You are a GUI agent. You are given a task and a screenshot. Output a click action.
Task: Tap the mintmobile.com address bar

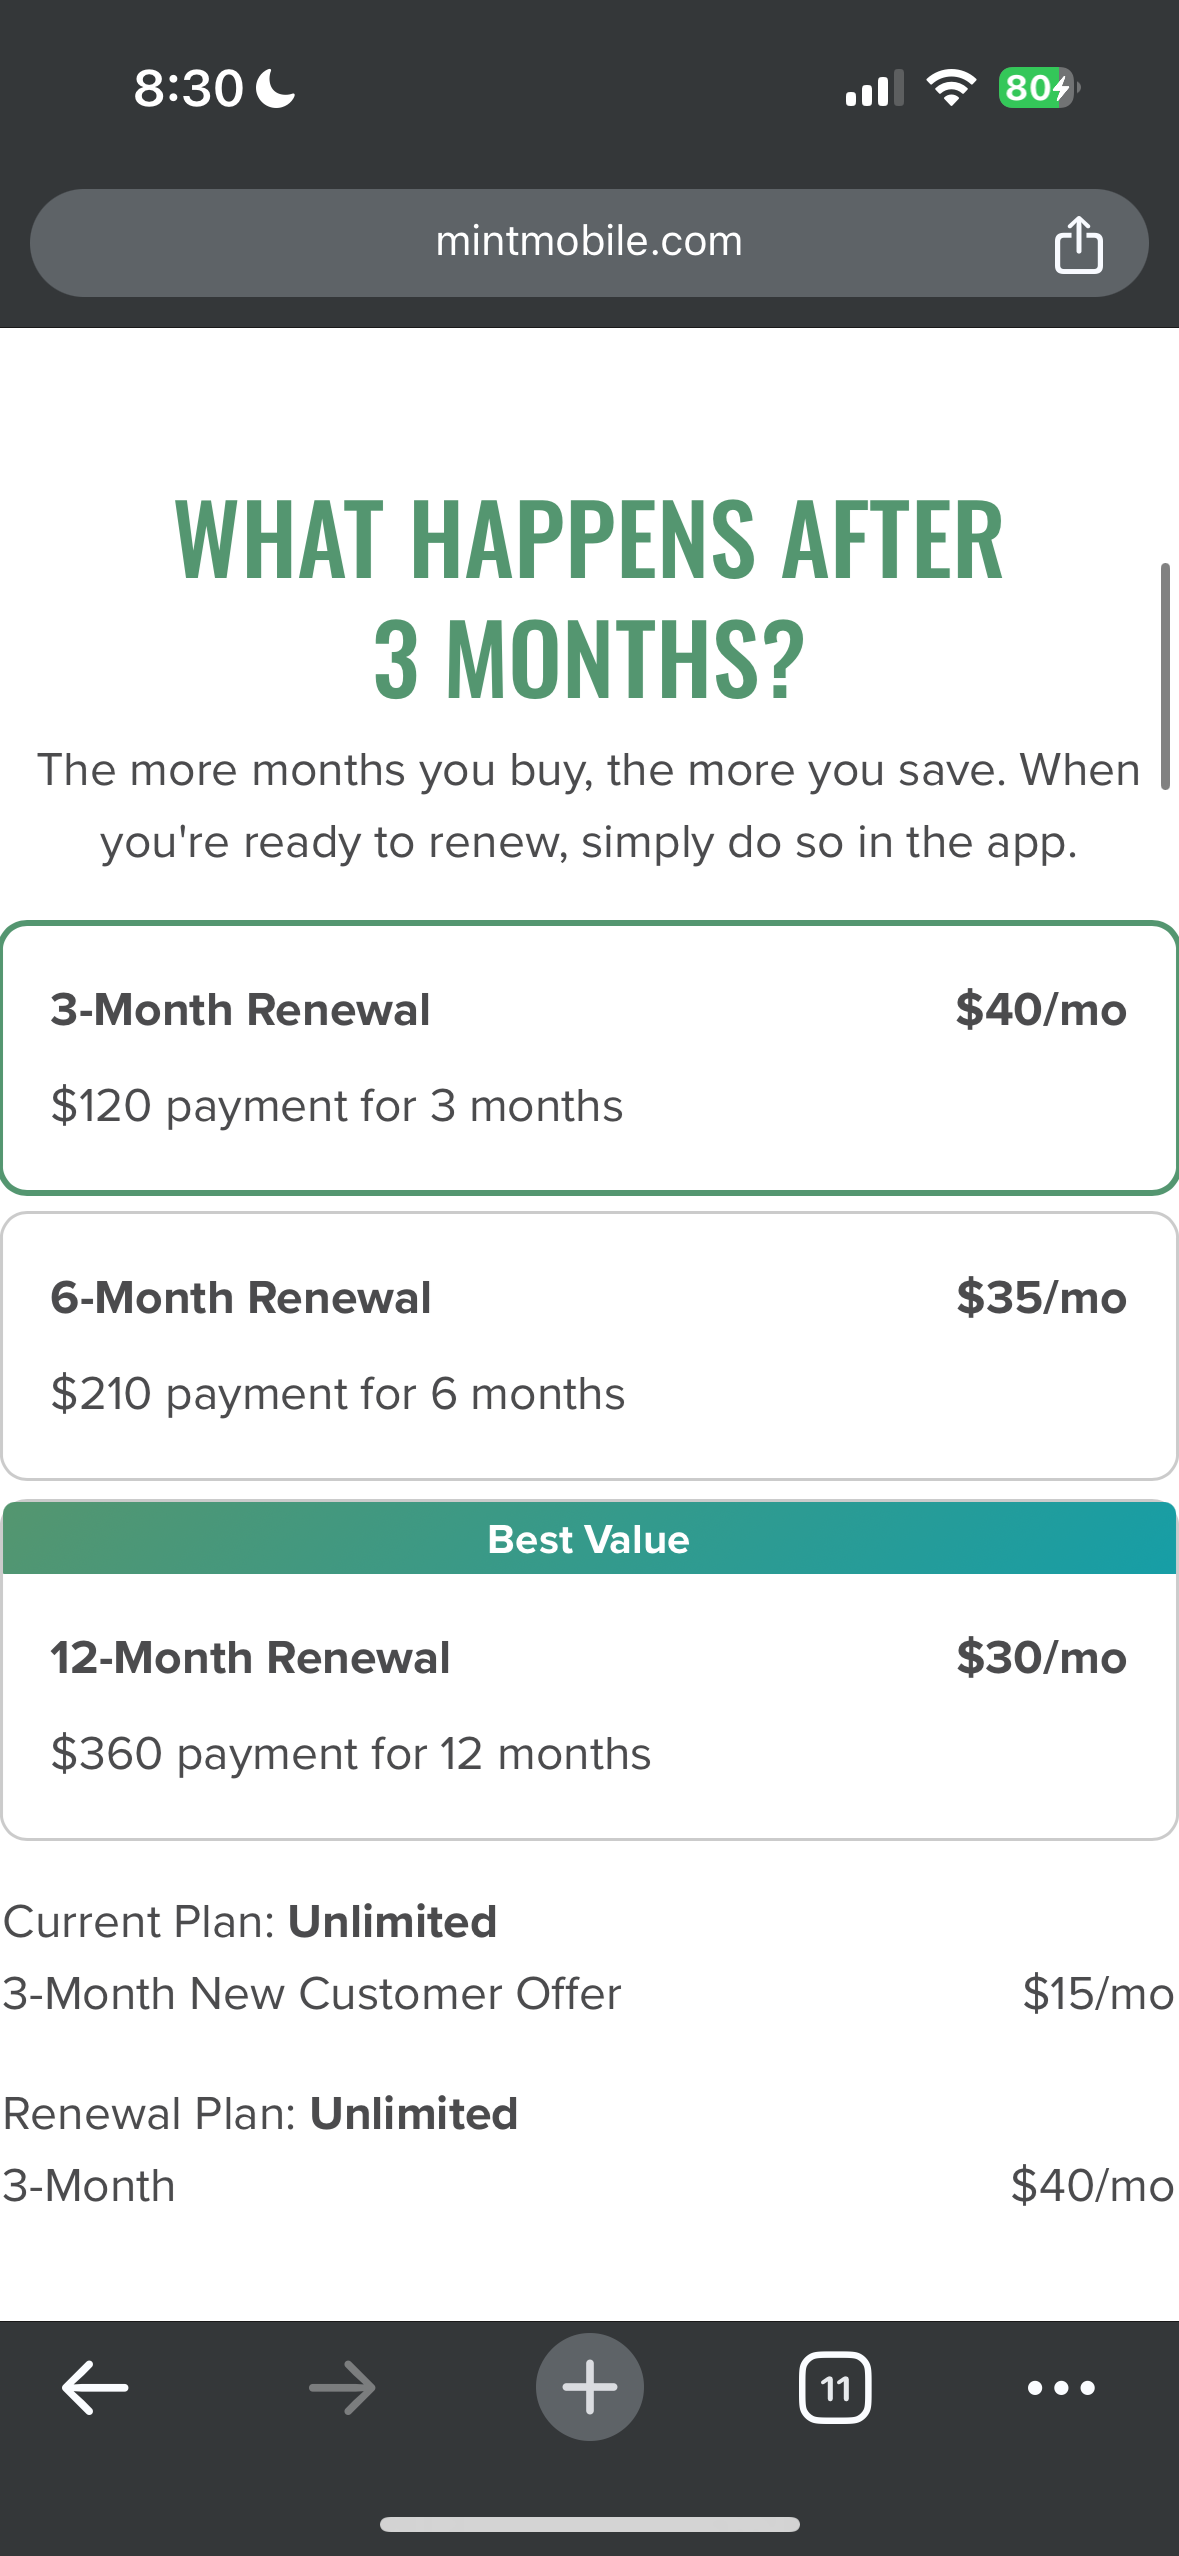(589, 242)
